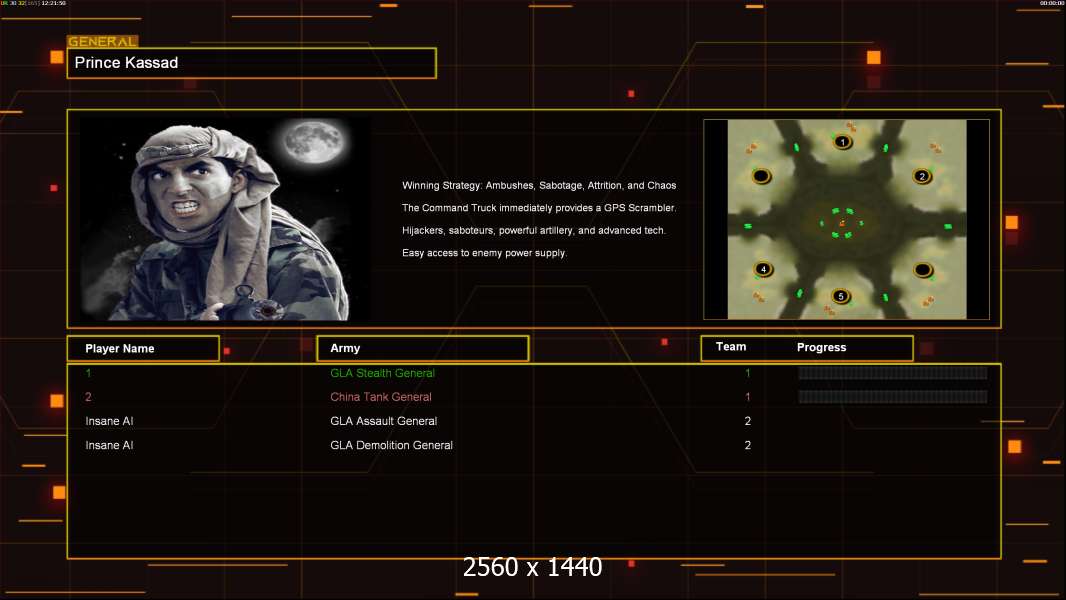
Task: Click the Progress column header
Action: pos(821,347)
